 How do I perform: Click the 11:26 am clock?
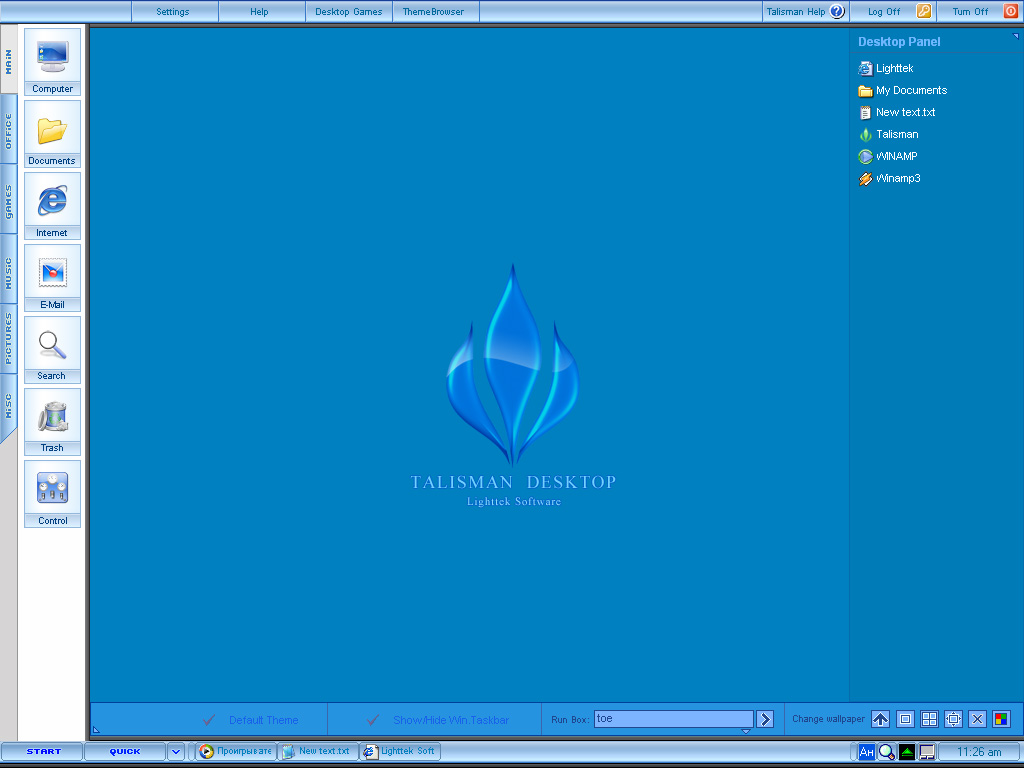coord(979,752)
